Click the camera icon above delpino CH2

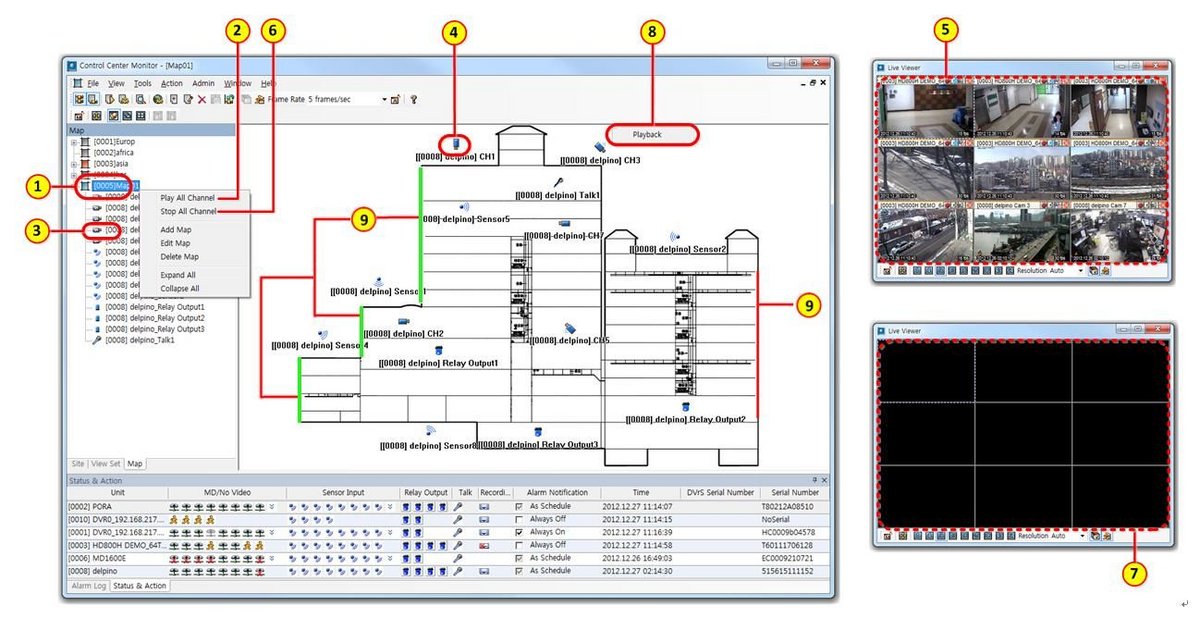405,320
